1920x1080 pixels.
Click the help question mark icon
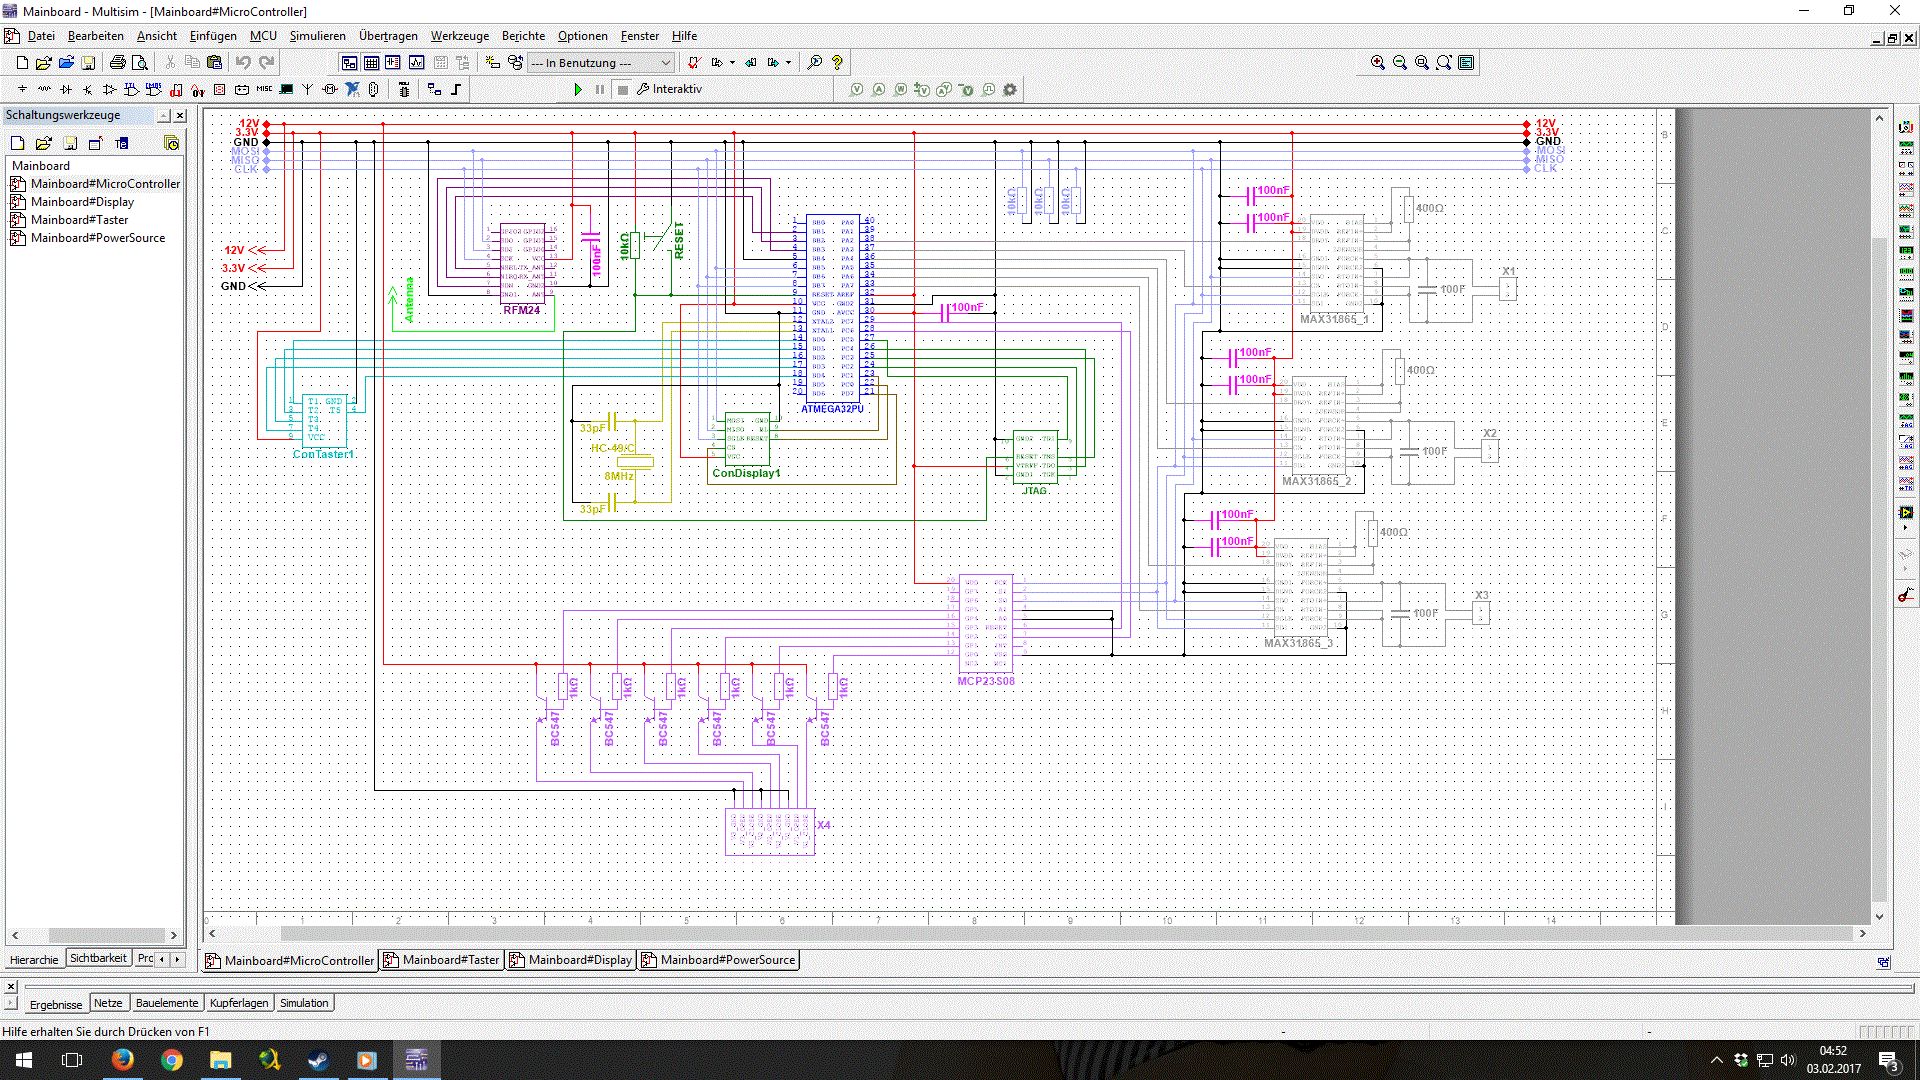[x=837, y=62]
